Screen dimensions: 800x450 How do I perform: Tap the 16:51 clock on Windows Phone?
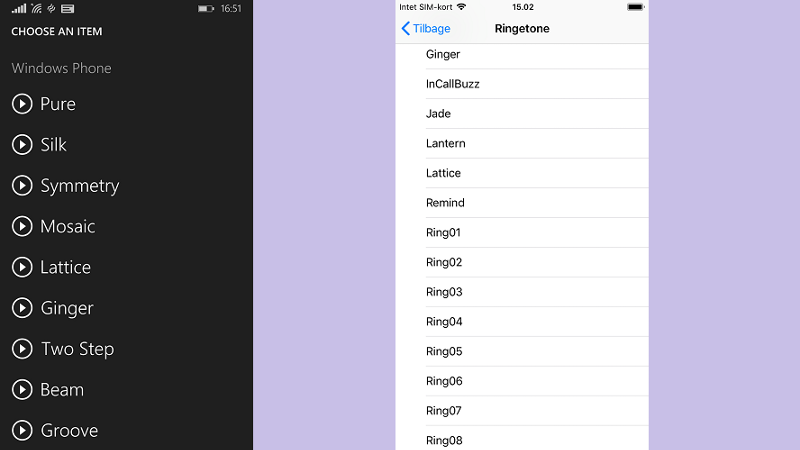coord(231,9)
